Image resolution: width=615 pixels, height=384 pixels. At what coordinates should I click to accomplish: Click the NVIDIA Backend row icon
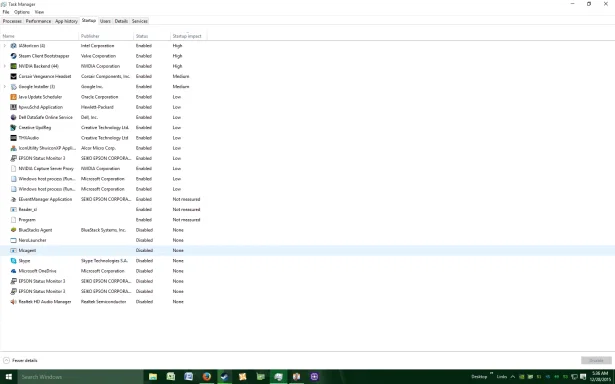13,66
